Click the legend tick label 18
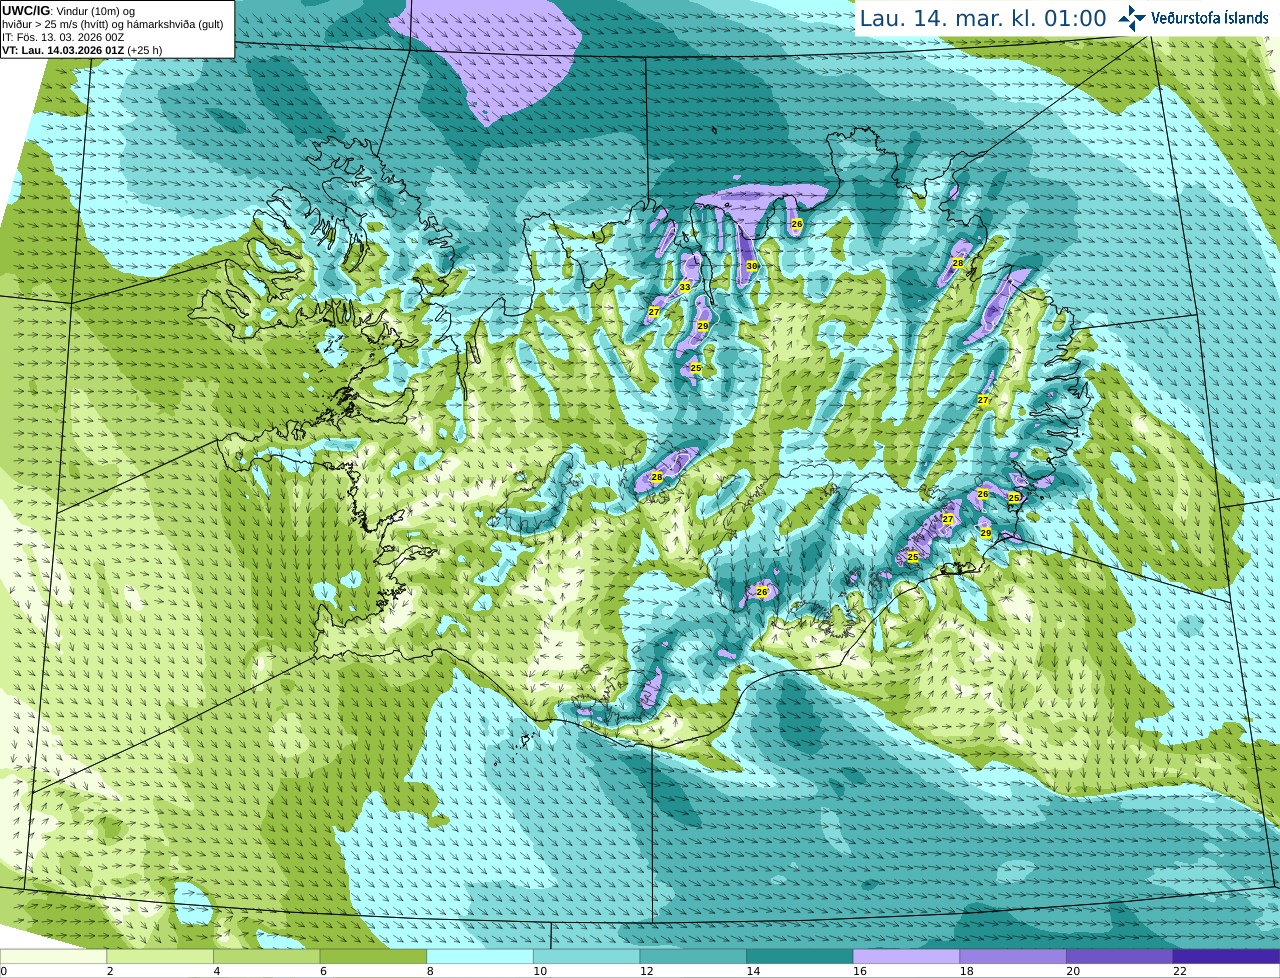The width and height of the screenshot is (1280, 978). [x=966, y=971]
